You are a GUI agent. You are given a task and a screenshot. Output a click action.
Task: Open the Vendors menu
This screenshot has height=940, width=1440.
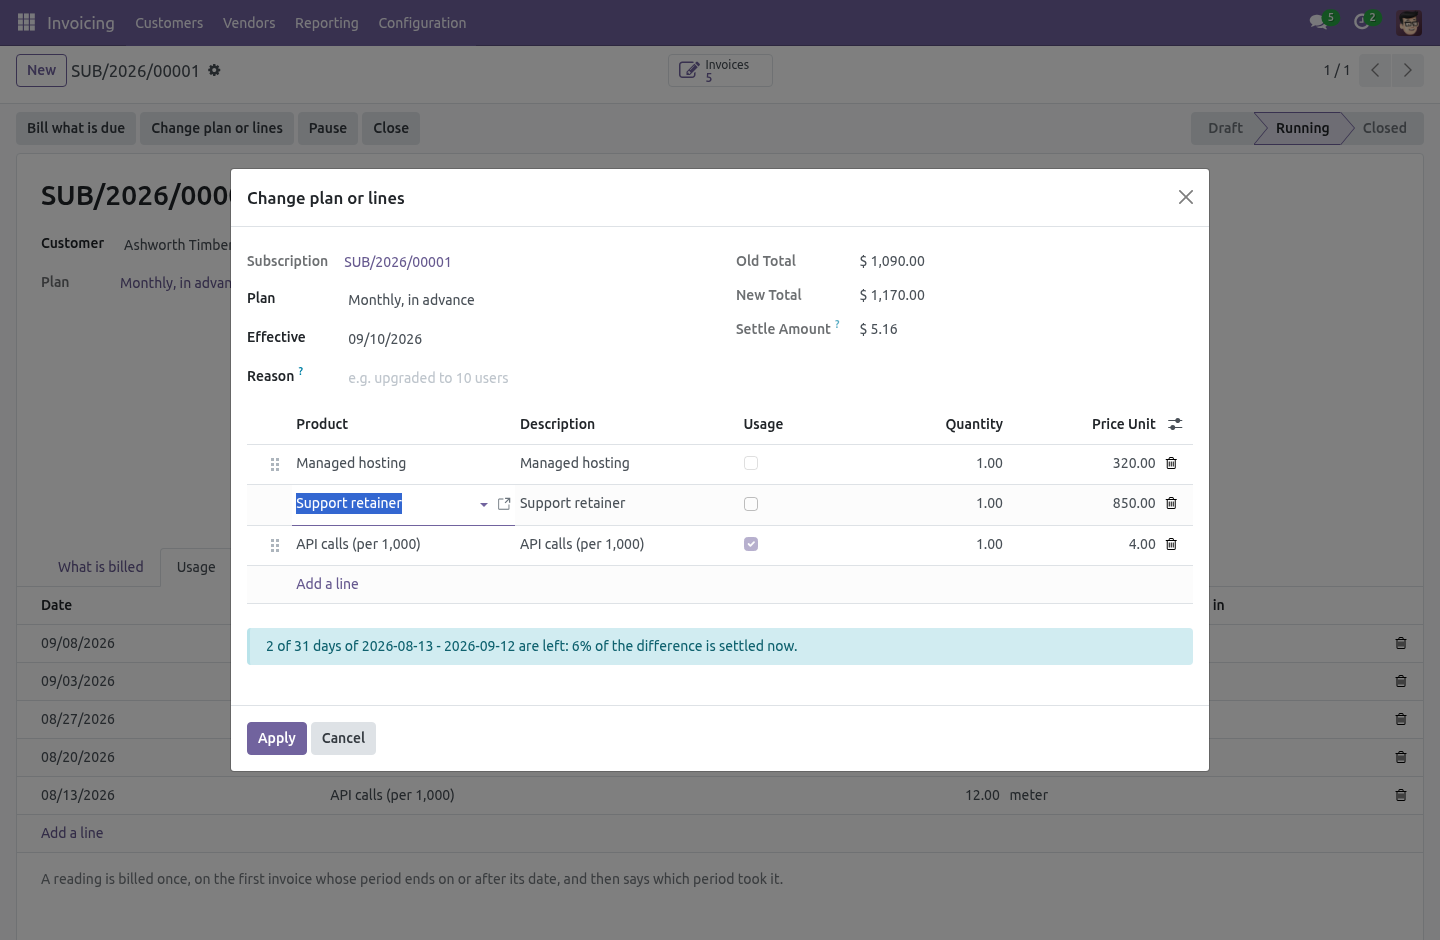249,23
